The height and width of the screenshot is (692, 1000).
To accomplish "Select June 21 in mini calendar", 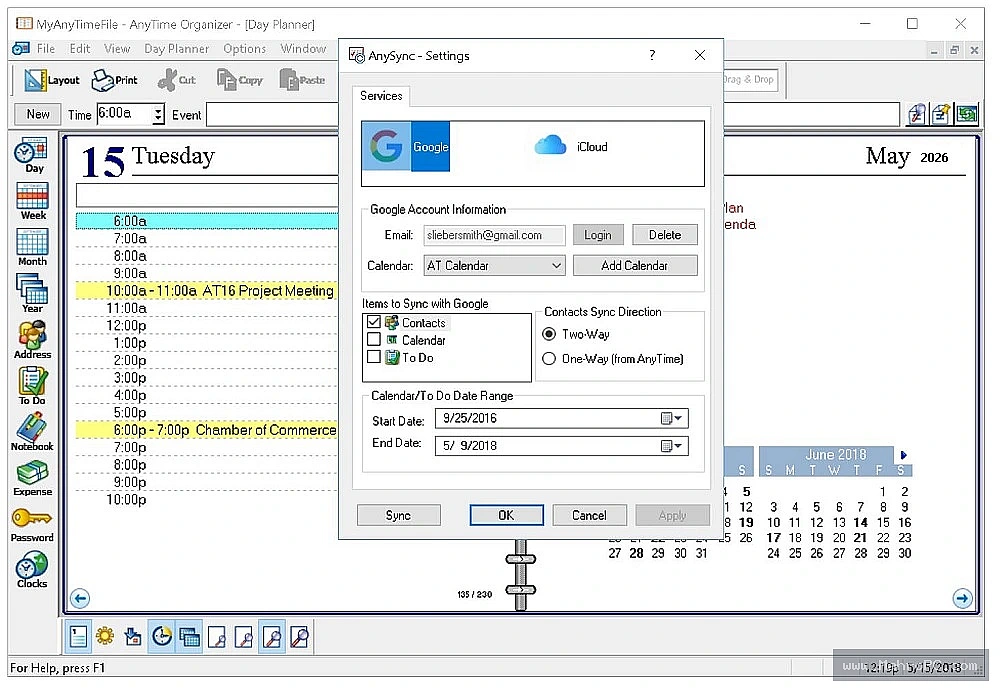I will 860,538.
